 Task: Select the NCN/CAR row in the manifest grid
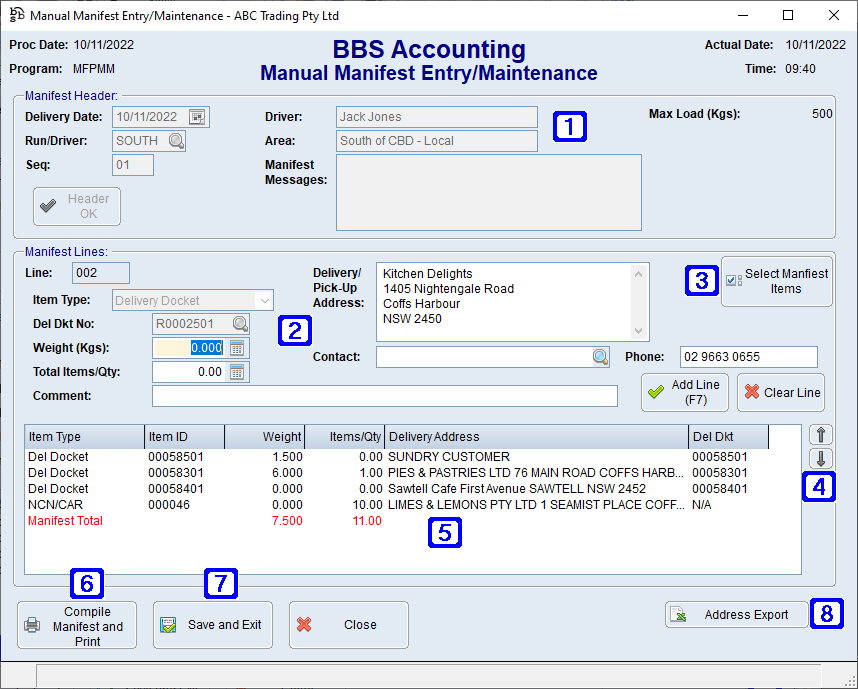(x=300, y=504)
